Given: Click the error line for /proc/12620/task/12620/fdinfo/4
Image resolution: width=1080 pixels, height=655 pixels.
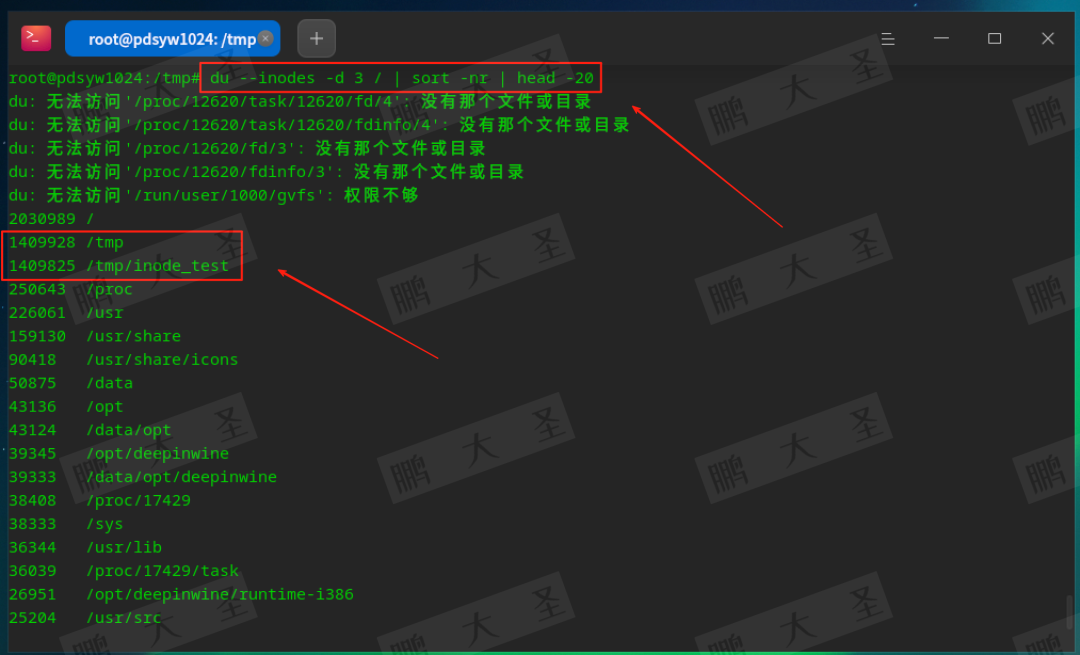Looking at the screenshot, I should click(x=319, y=125).
